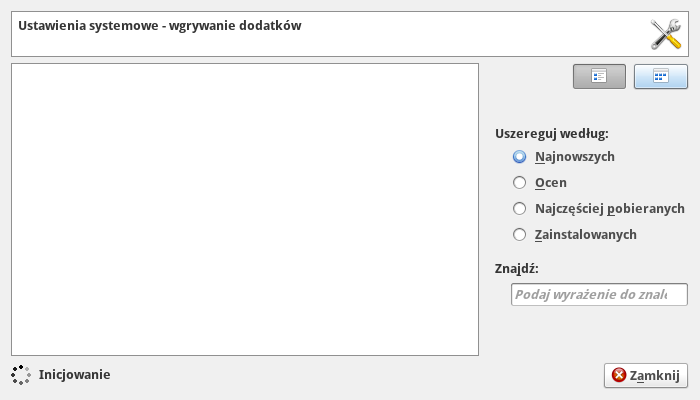
Task: Click the wrench and screwdriver settings icon
Action: 666,34
